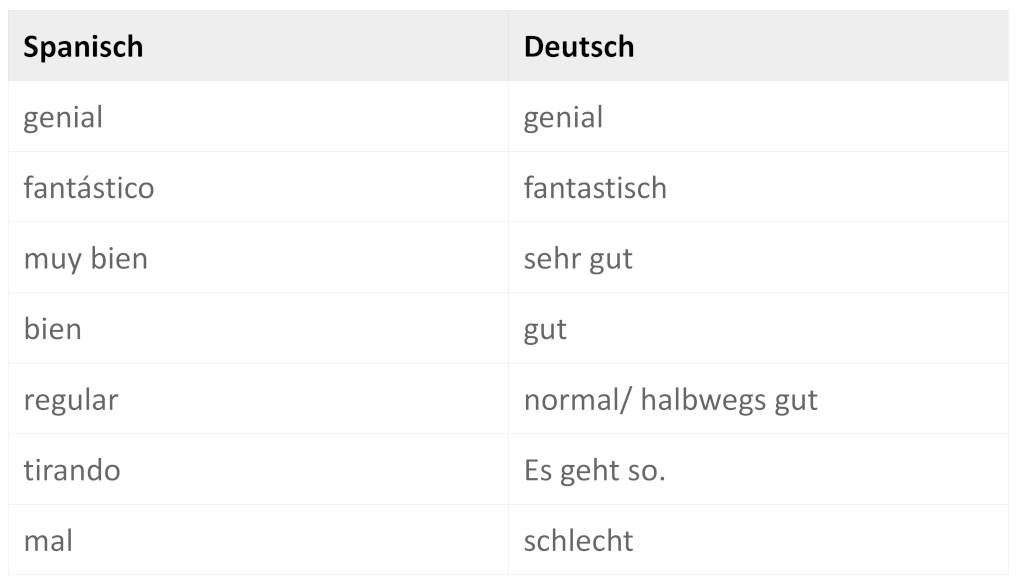Select the "muy bien" cell

tap(85, 259)
